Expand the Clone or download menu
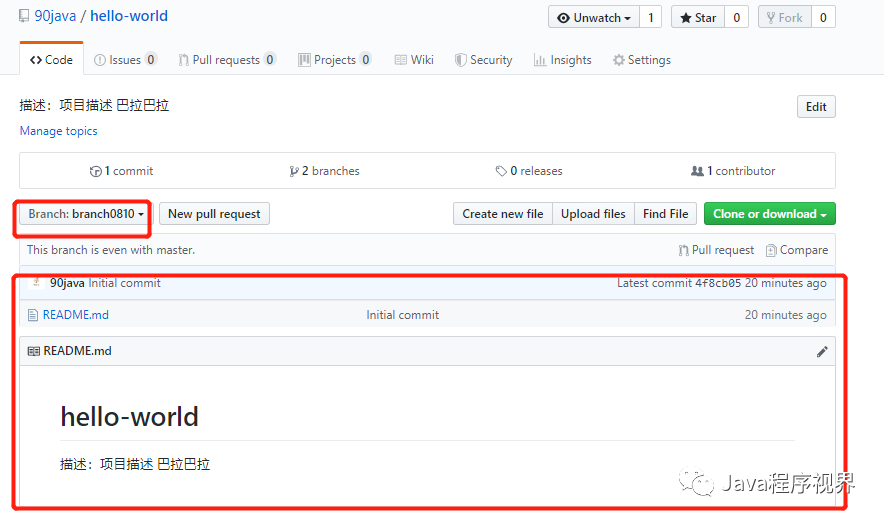This screenshot has width=884, height=522. [x=770, y=214]
